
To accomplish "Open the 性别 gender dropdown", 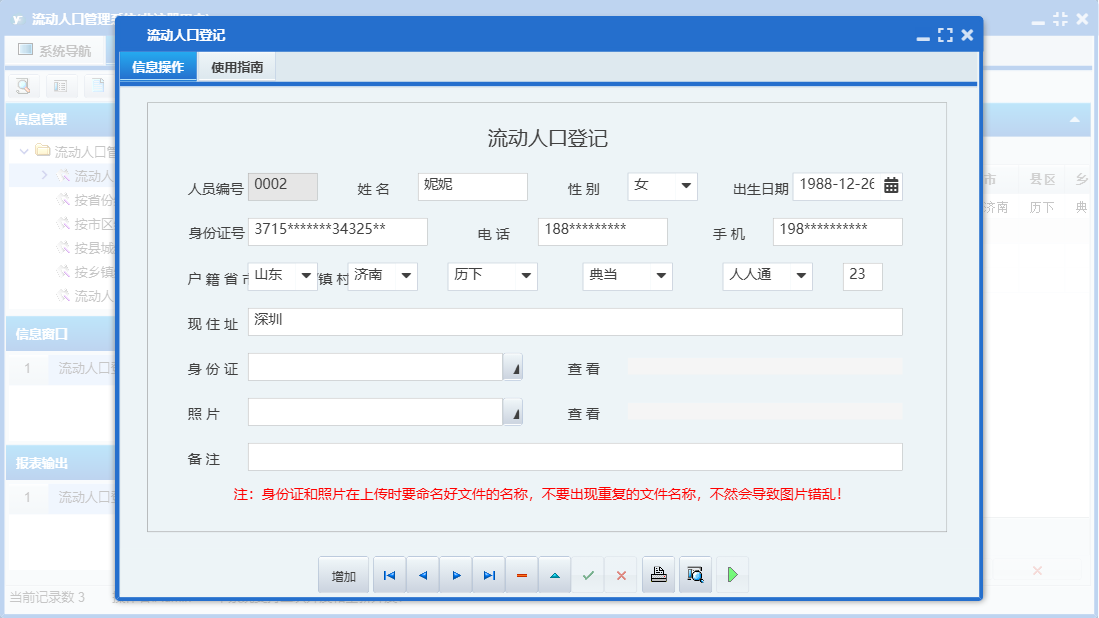I will tap(684, 186).
